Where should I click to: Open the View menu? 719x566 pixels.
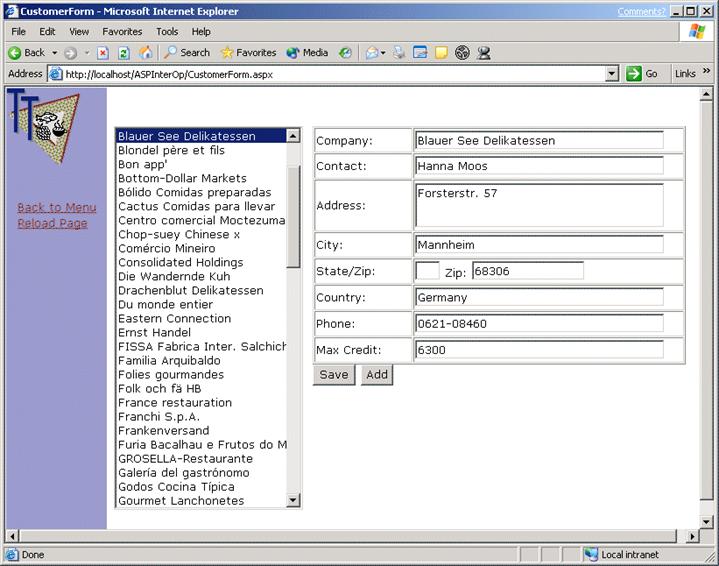pos(79,32)
